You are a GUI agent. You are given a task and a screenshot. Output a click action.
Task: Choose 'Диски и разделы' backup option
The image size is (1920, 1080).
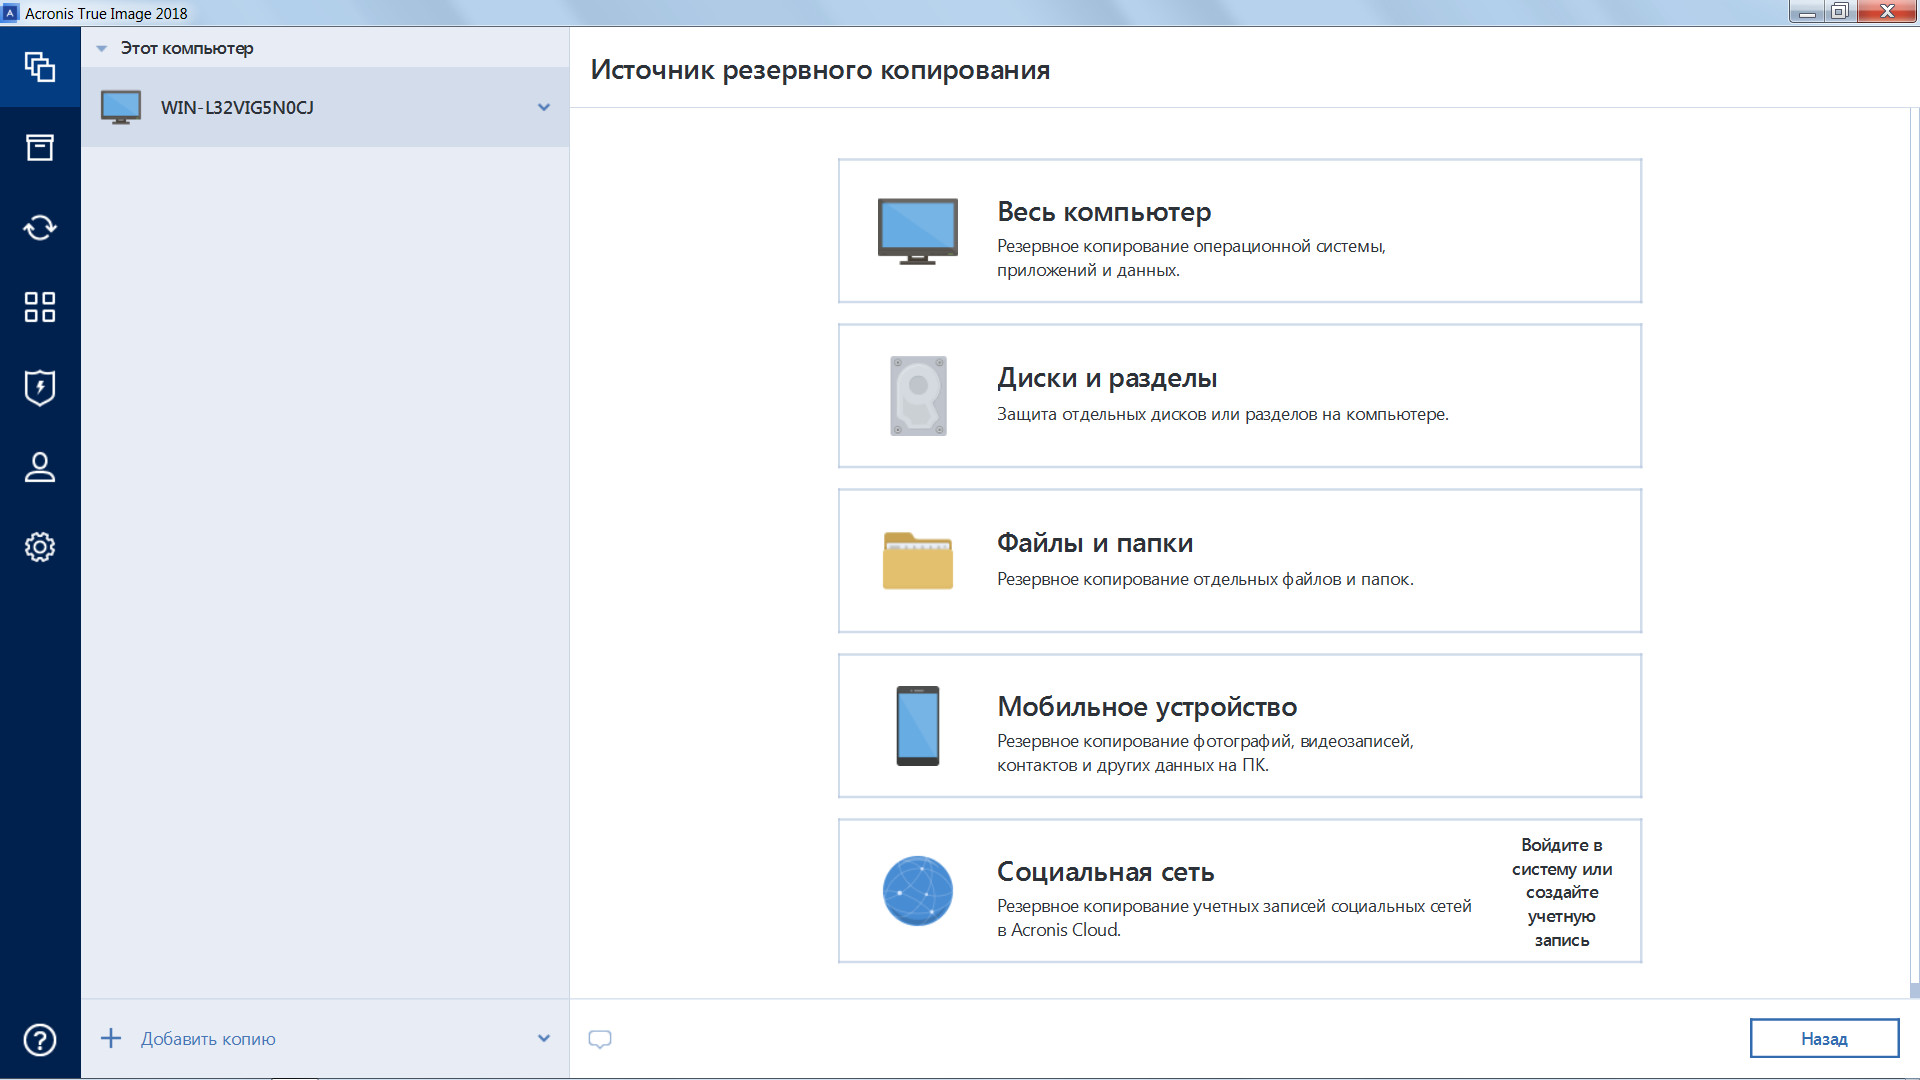(1239, 395)
